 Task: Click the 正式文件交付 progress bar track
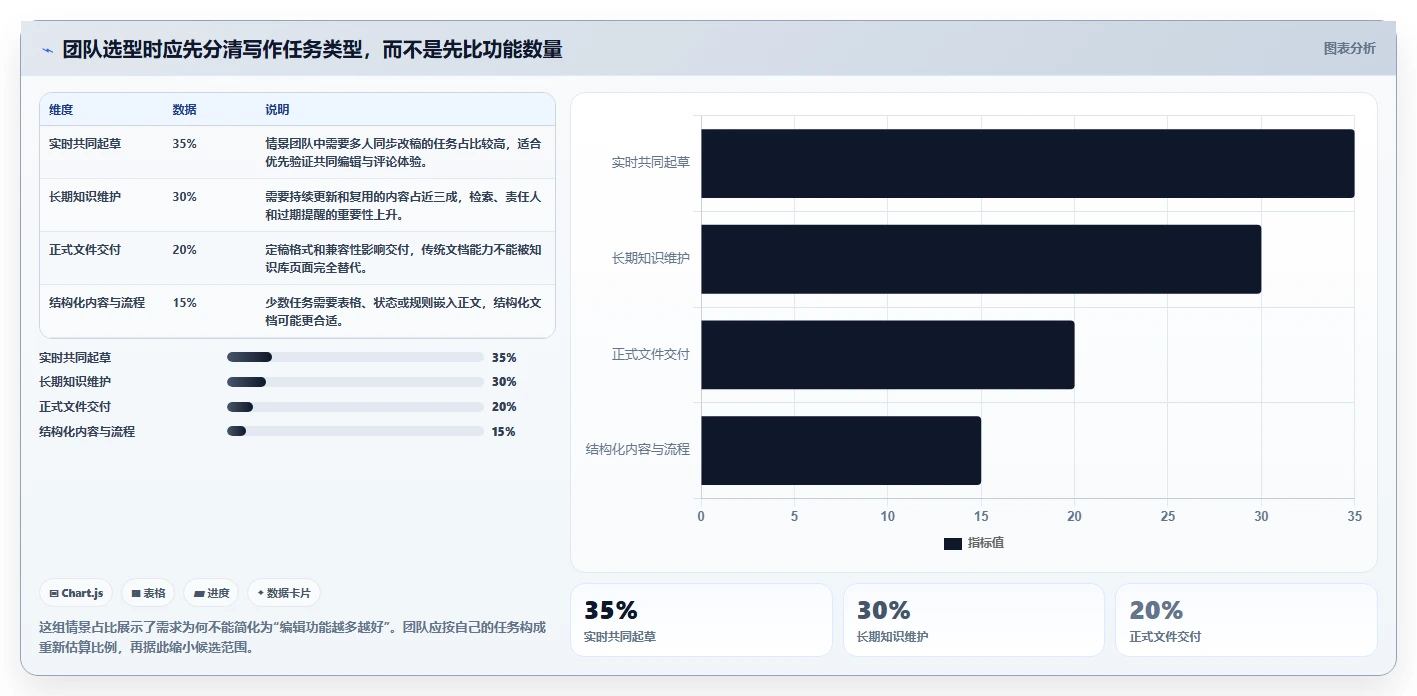point(355,407)
